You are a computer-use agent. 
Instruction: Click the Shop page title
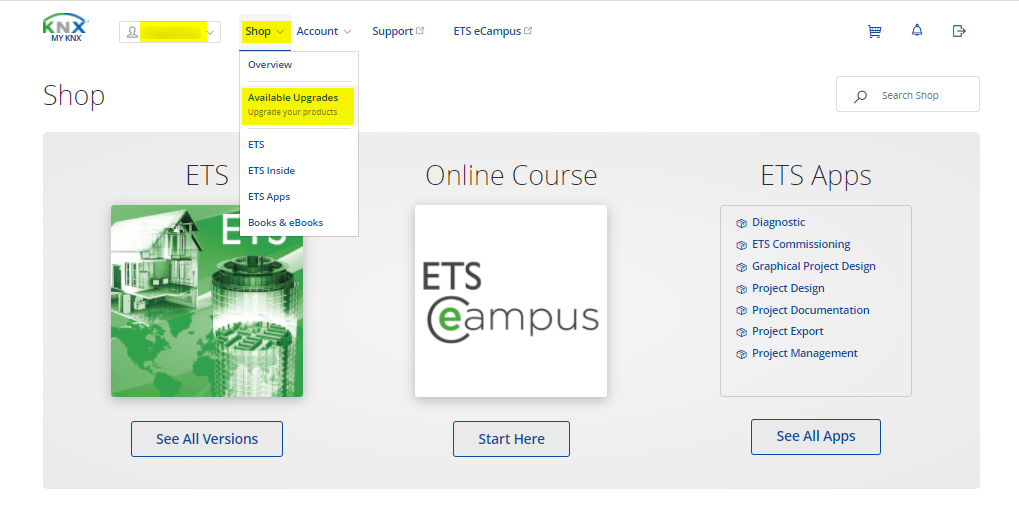[x=74, y=95]
